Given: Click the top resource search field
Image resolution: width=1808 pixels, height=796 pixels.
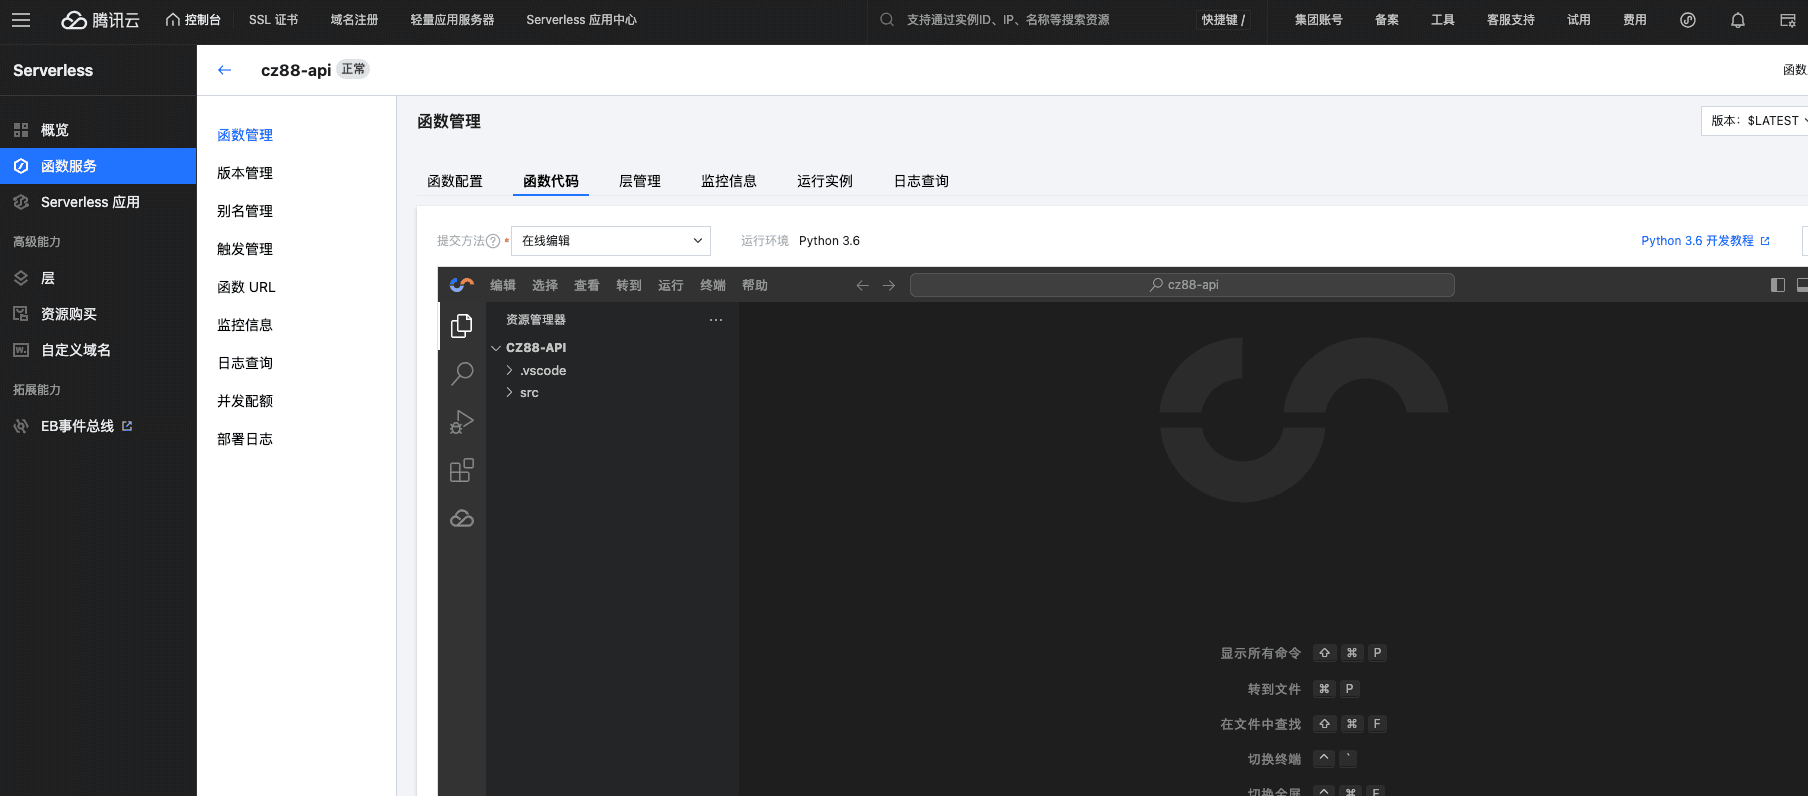Looking at the screenshot, I should click(1030, 20).
